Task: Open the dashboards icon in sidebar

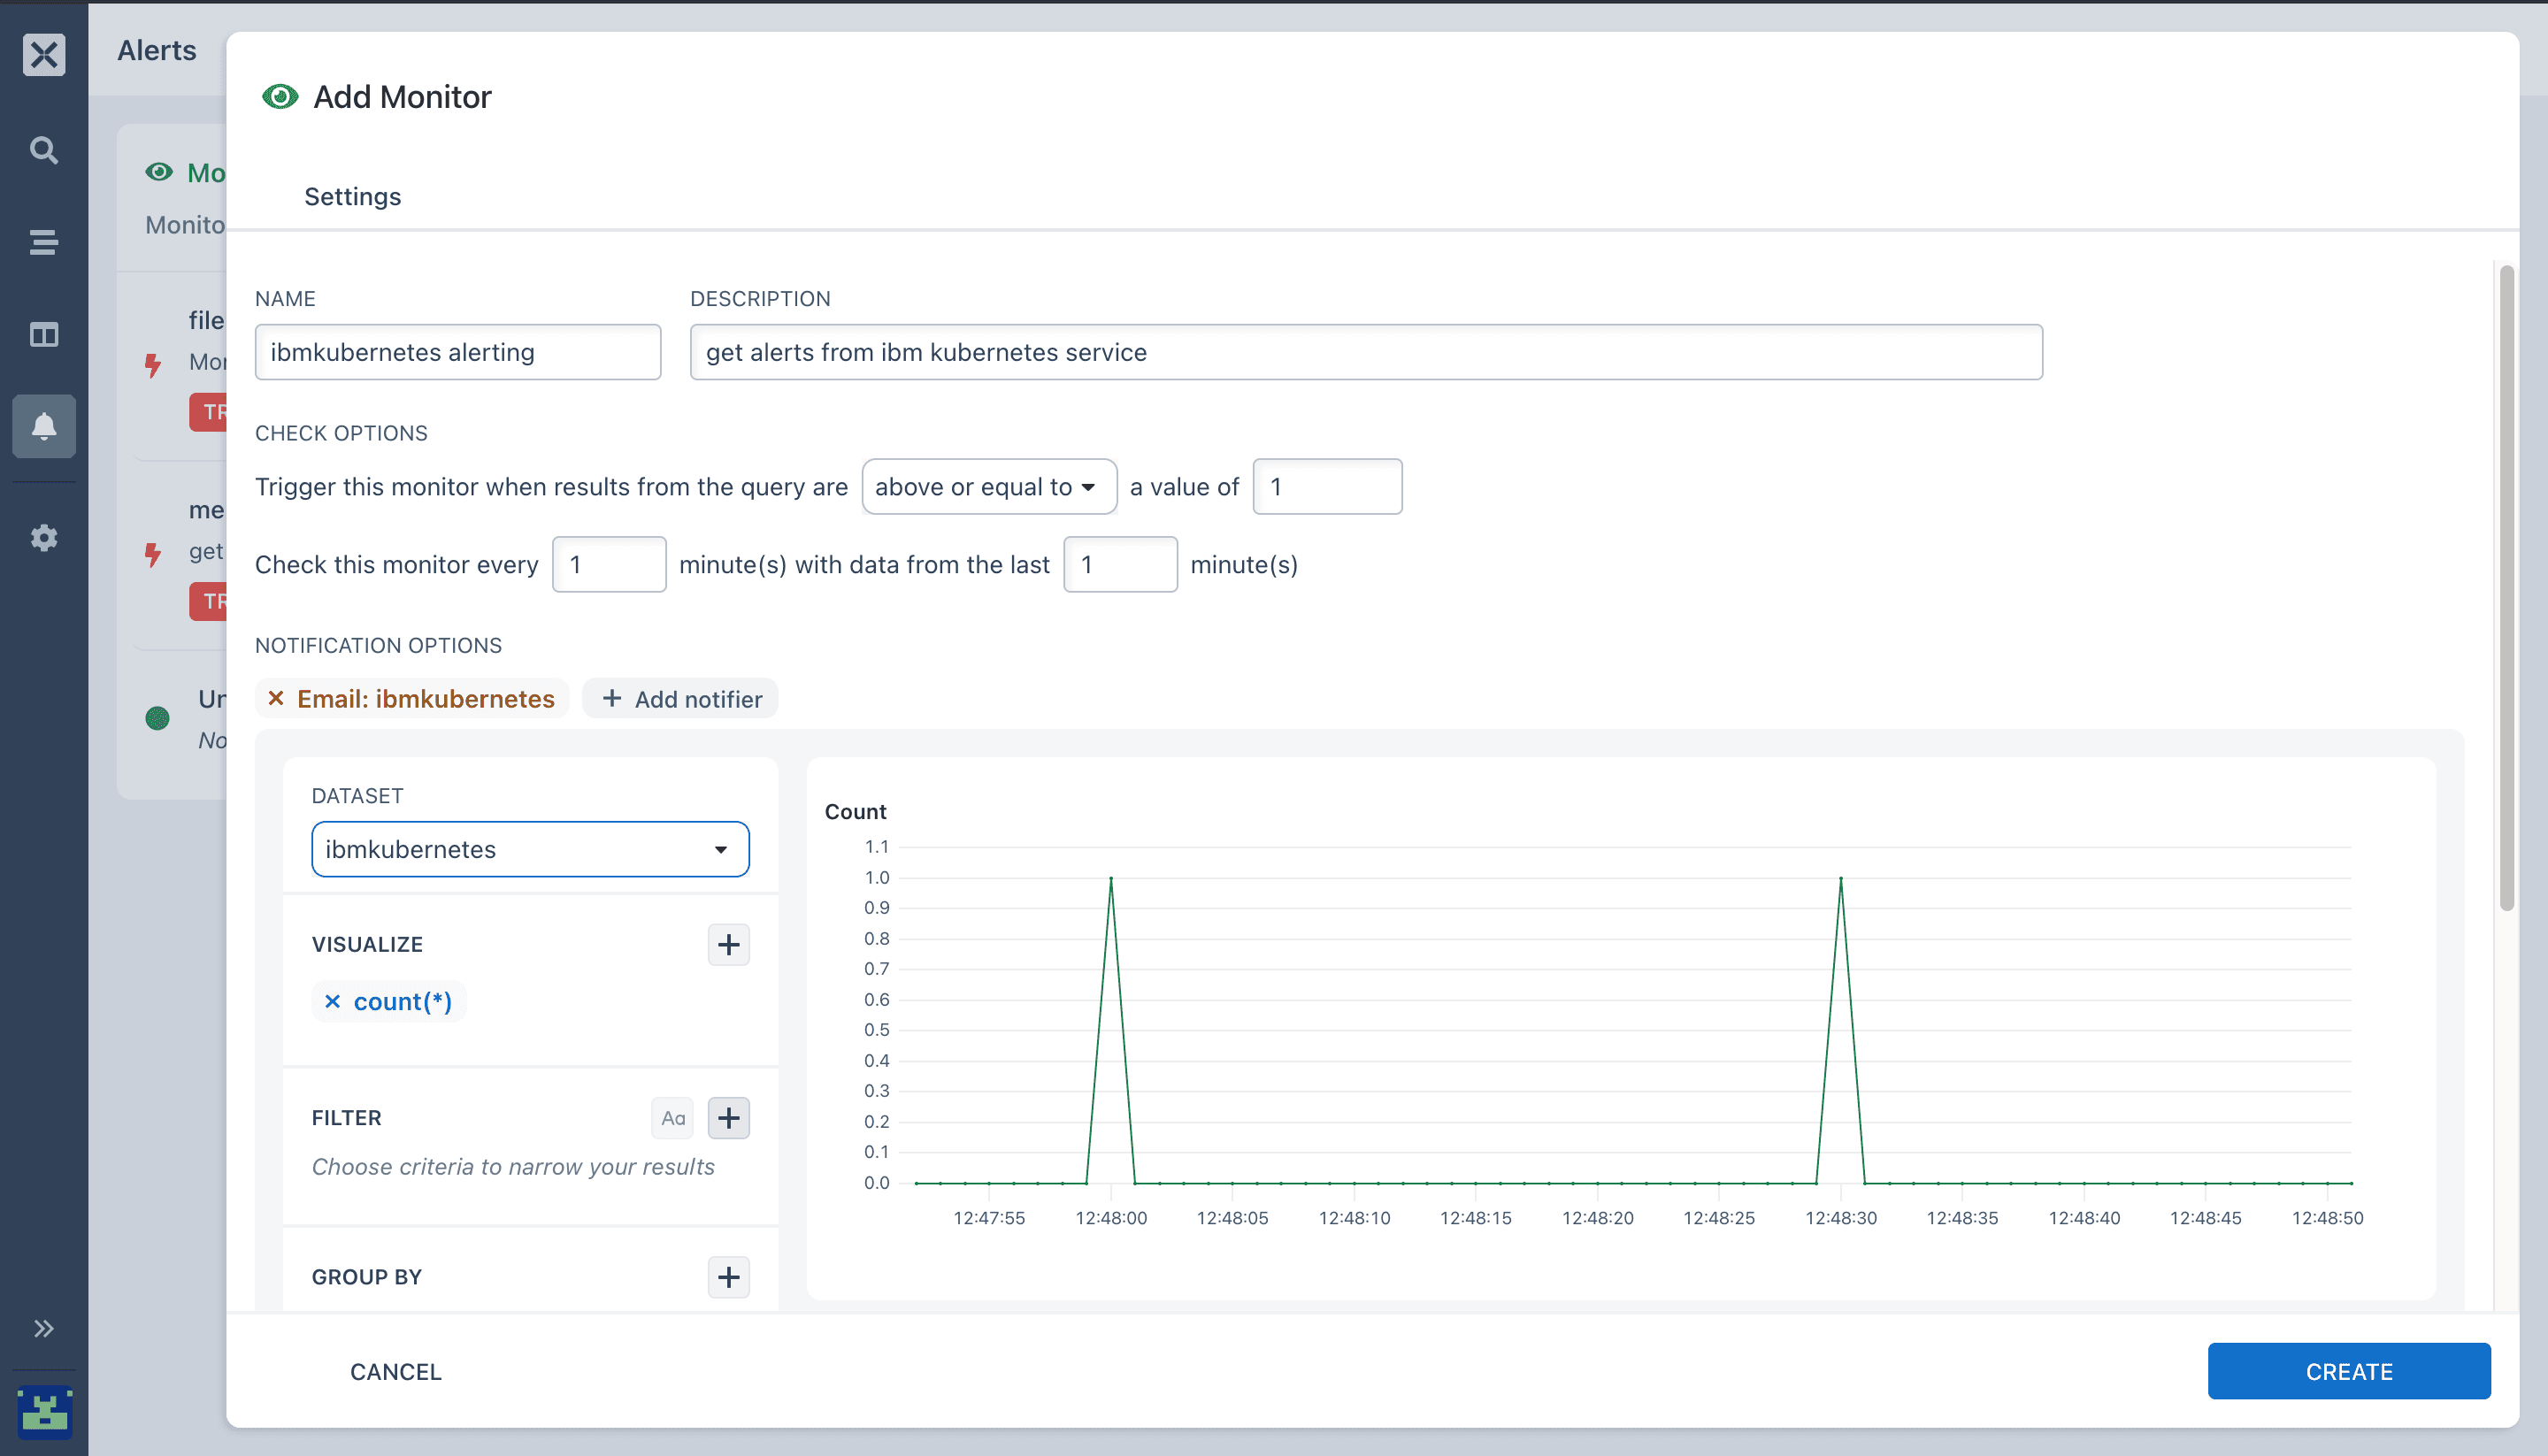Action: (x=44, y=334)
